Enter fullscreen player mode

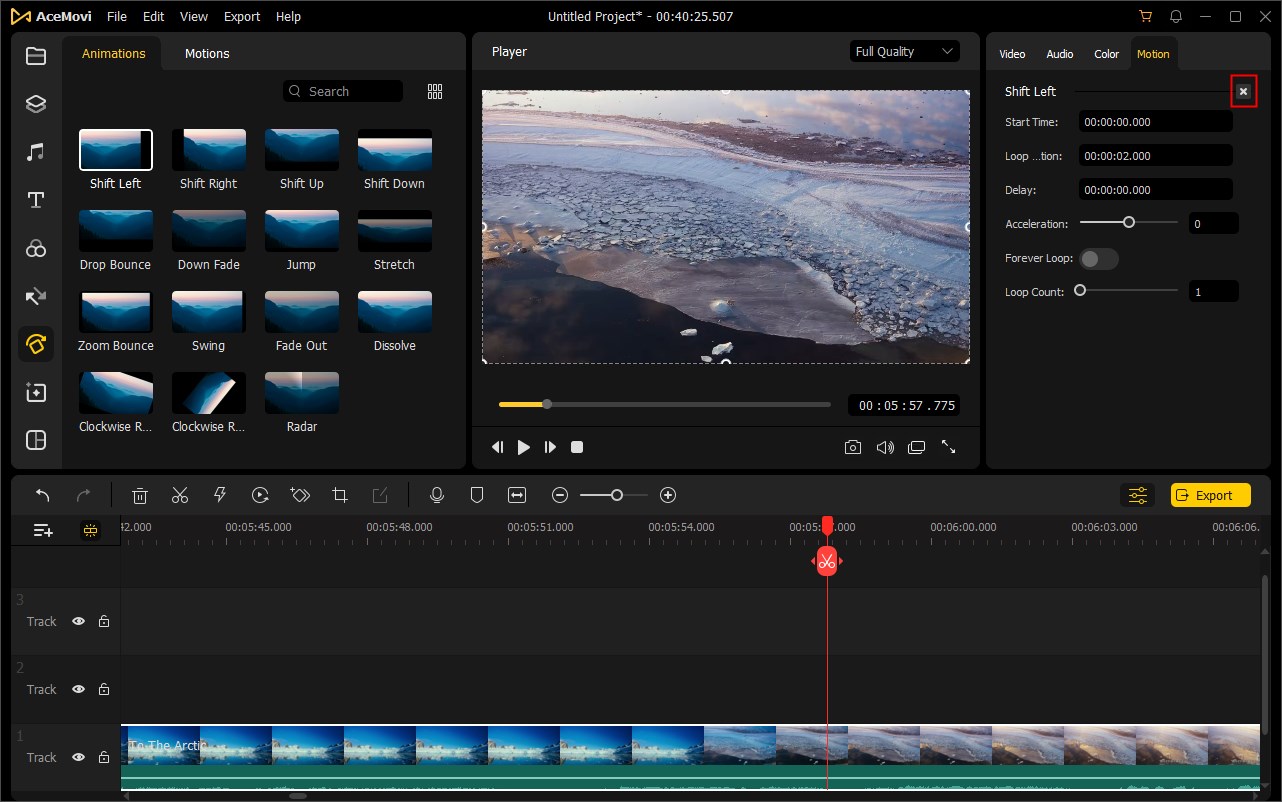pos(948,448)
